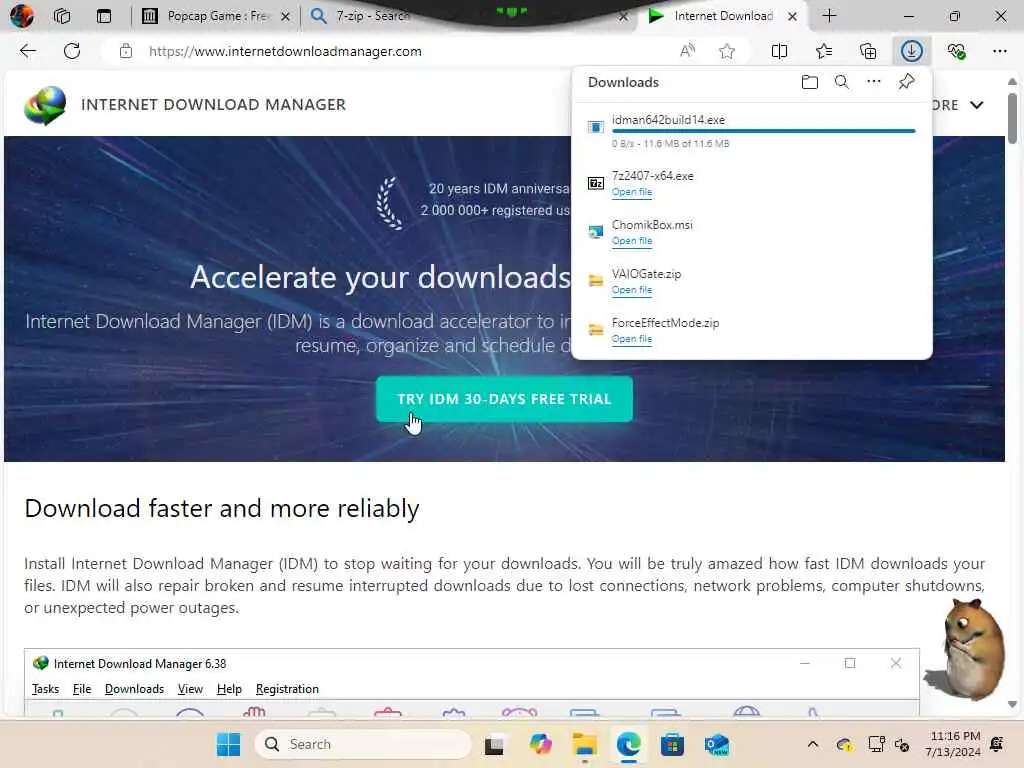
Task: Open the Windows Start menu
Action: [x=229, y=744]
